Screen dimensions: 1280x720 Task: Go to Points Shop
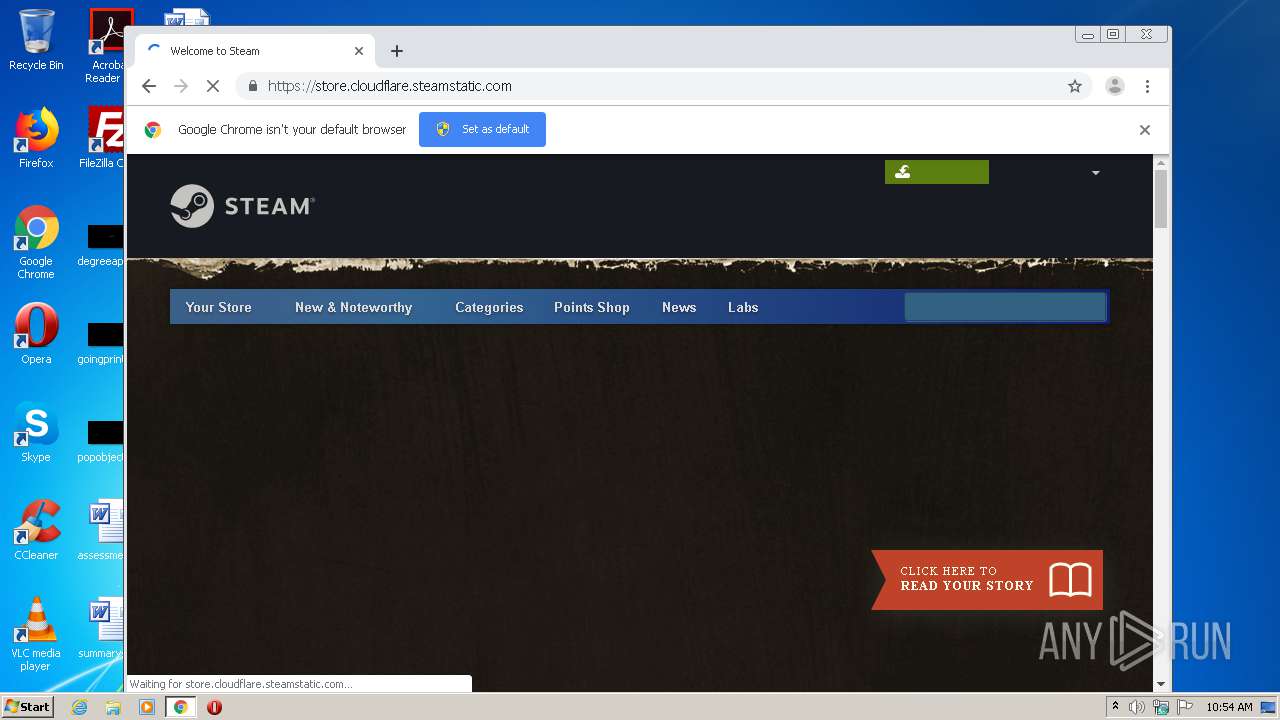tap(592, 307)
